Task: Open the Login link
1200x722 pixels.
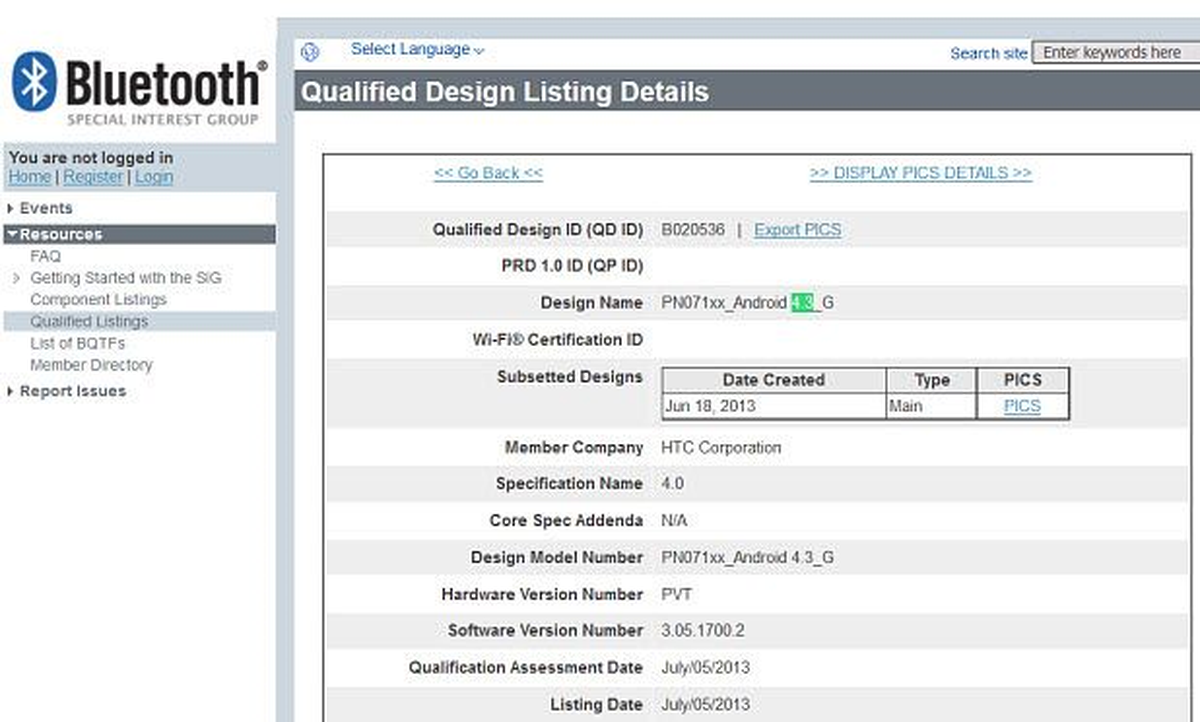Action: click(x=154, y=177)
